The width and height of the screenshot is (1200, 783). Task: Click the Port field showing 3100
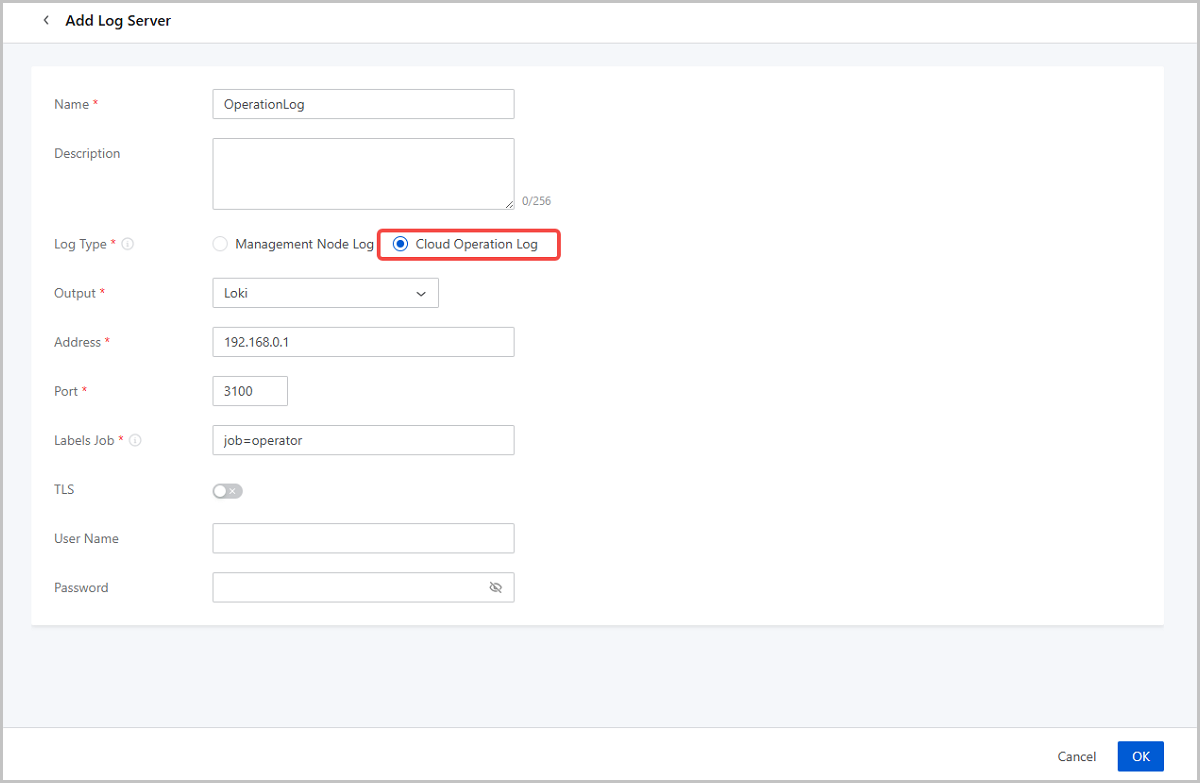point(250,391)
